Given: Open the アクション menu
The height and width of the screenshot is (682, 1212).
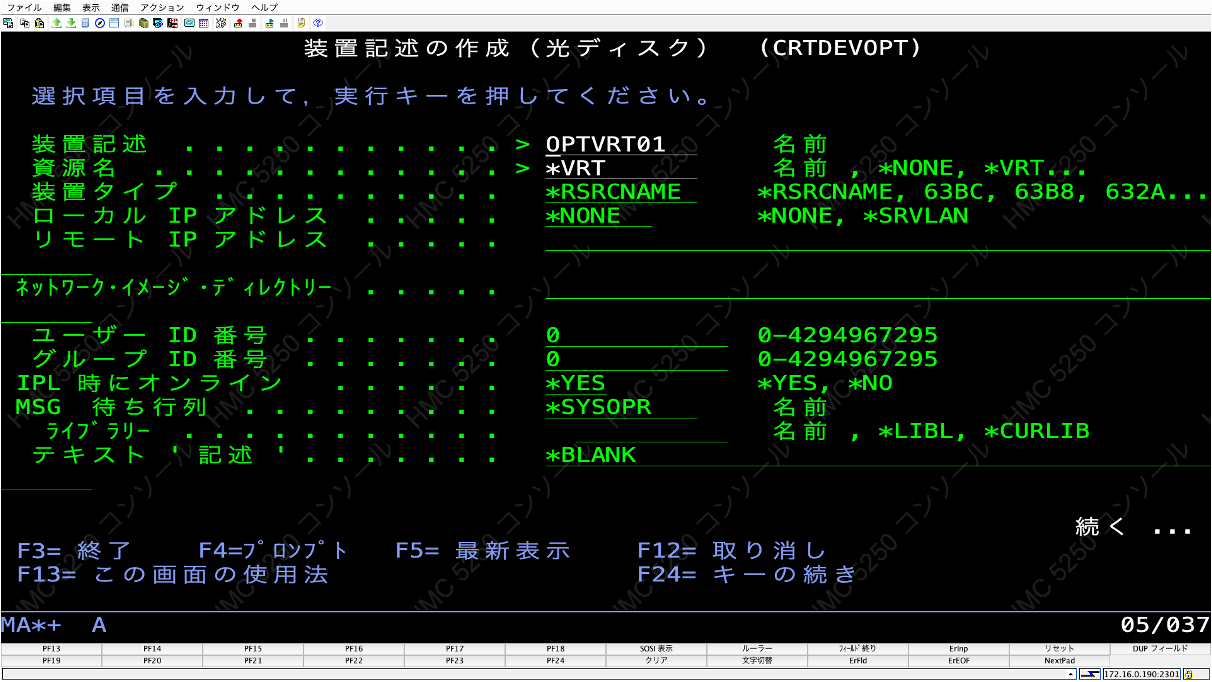Looking at the screenshot, I should (162, 7).
